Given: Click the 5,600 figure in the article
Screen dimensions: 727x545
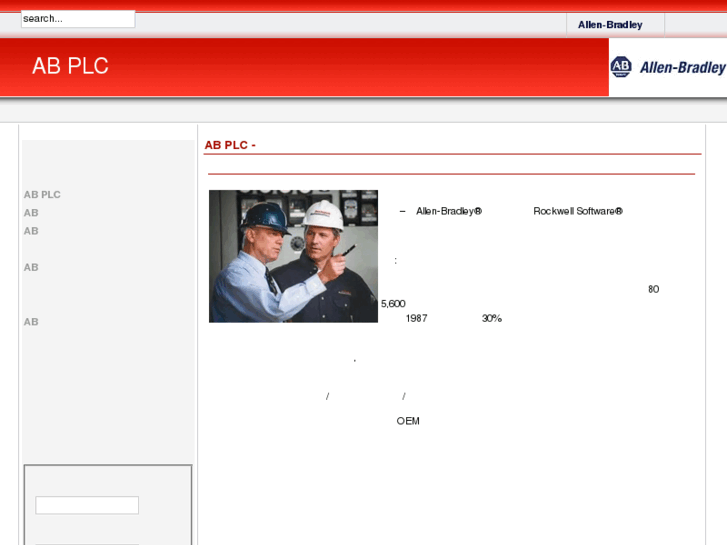Looking at the screenshot, I should pos(393,304).
